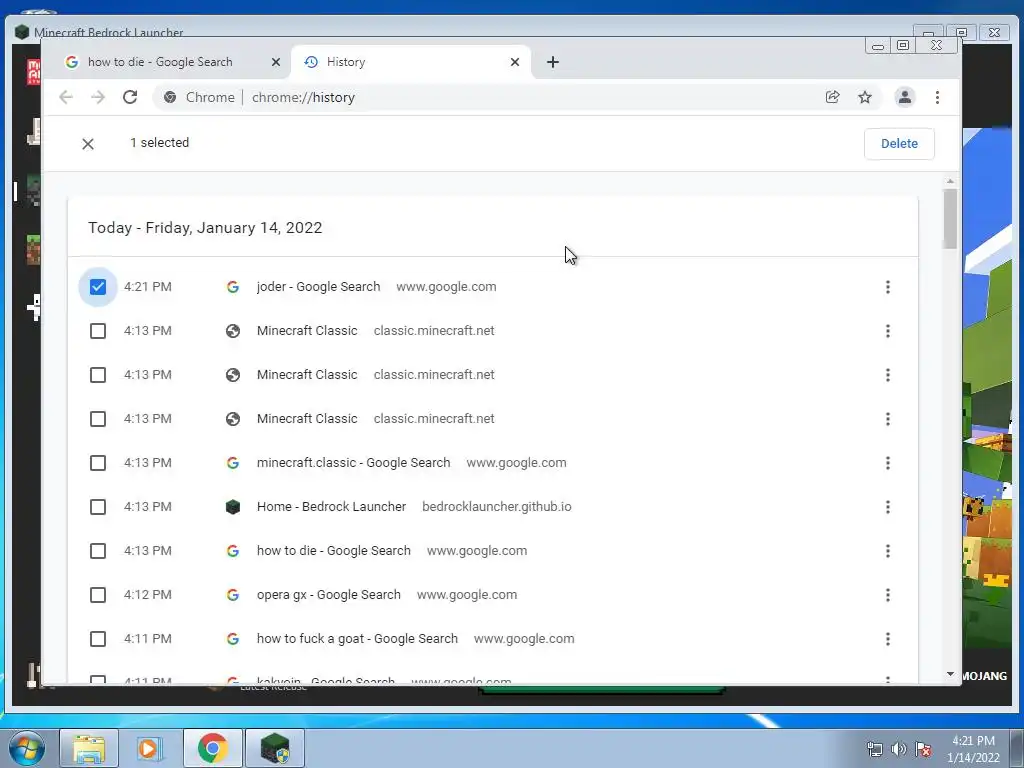This screenshot has width=1024, height=768.
Task: Open more actions for the 4:11 PM goat entry
Action: [x=888, y=639]
